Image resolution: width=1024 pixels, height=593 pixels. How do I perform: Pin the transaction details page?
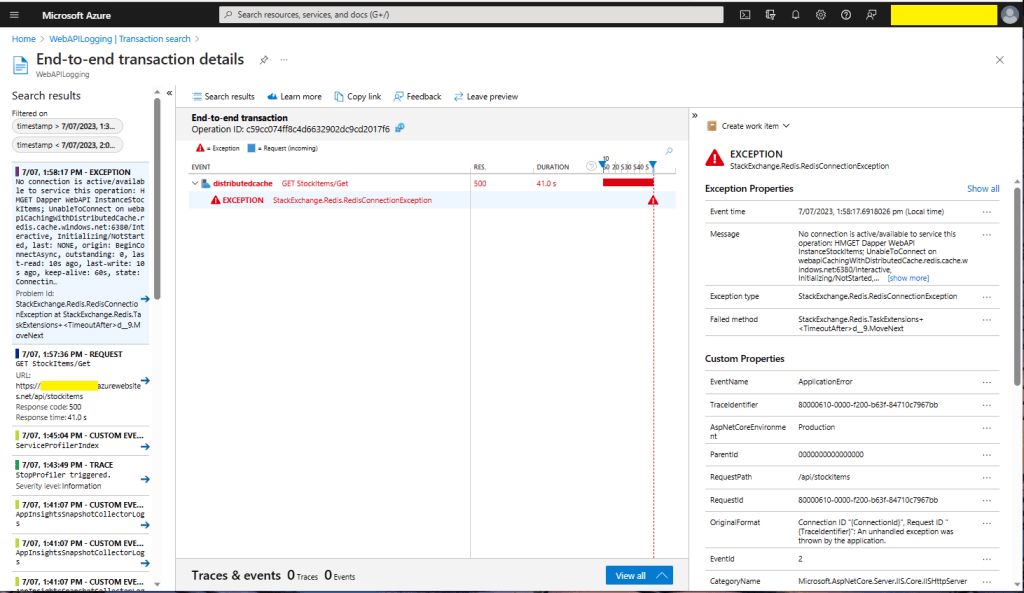tap(264, 60)
